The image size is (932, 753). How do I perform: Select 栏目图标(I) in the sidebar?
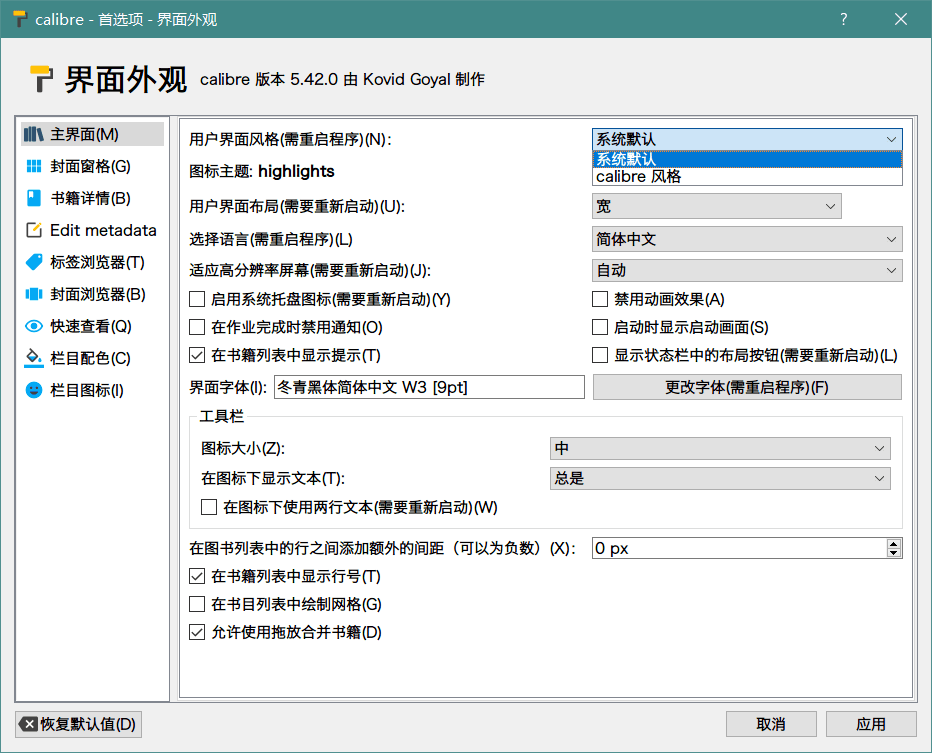(92, 390)
